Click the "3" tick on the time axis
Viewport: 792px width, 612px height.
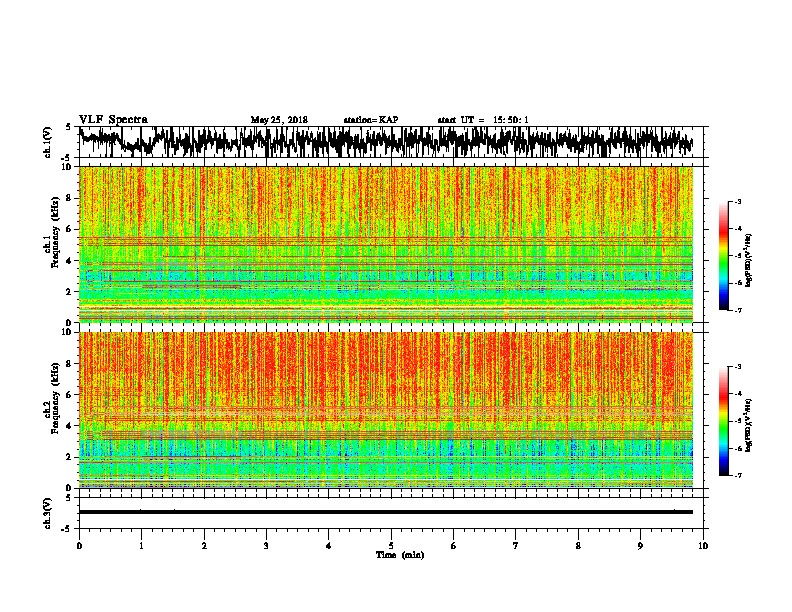pyautogui.click(x=266, y=546)
